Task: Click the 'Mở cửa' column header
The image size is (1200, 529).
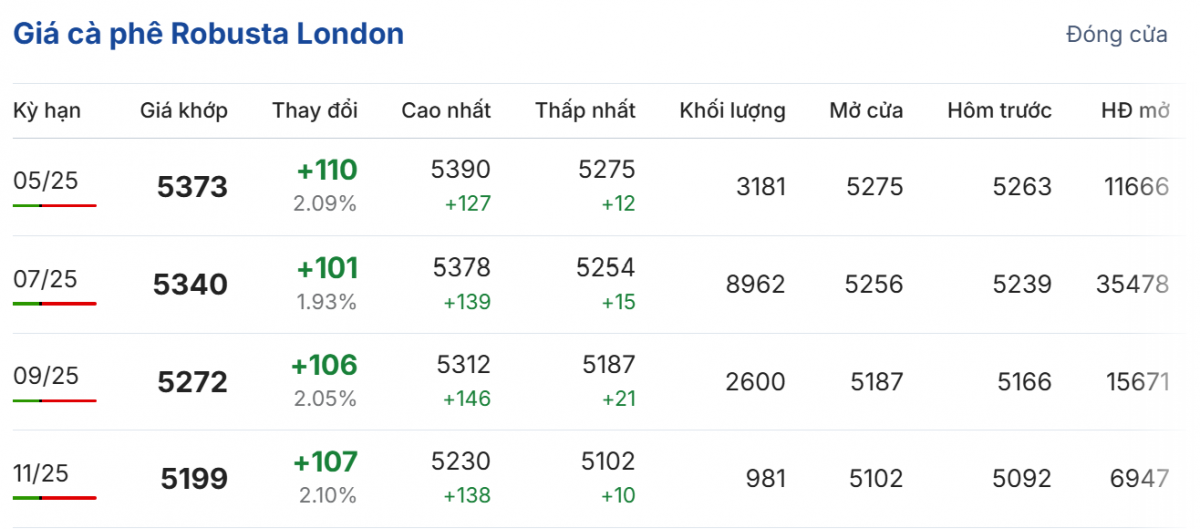Action: (x=866, y=111)
